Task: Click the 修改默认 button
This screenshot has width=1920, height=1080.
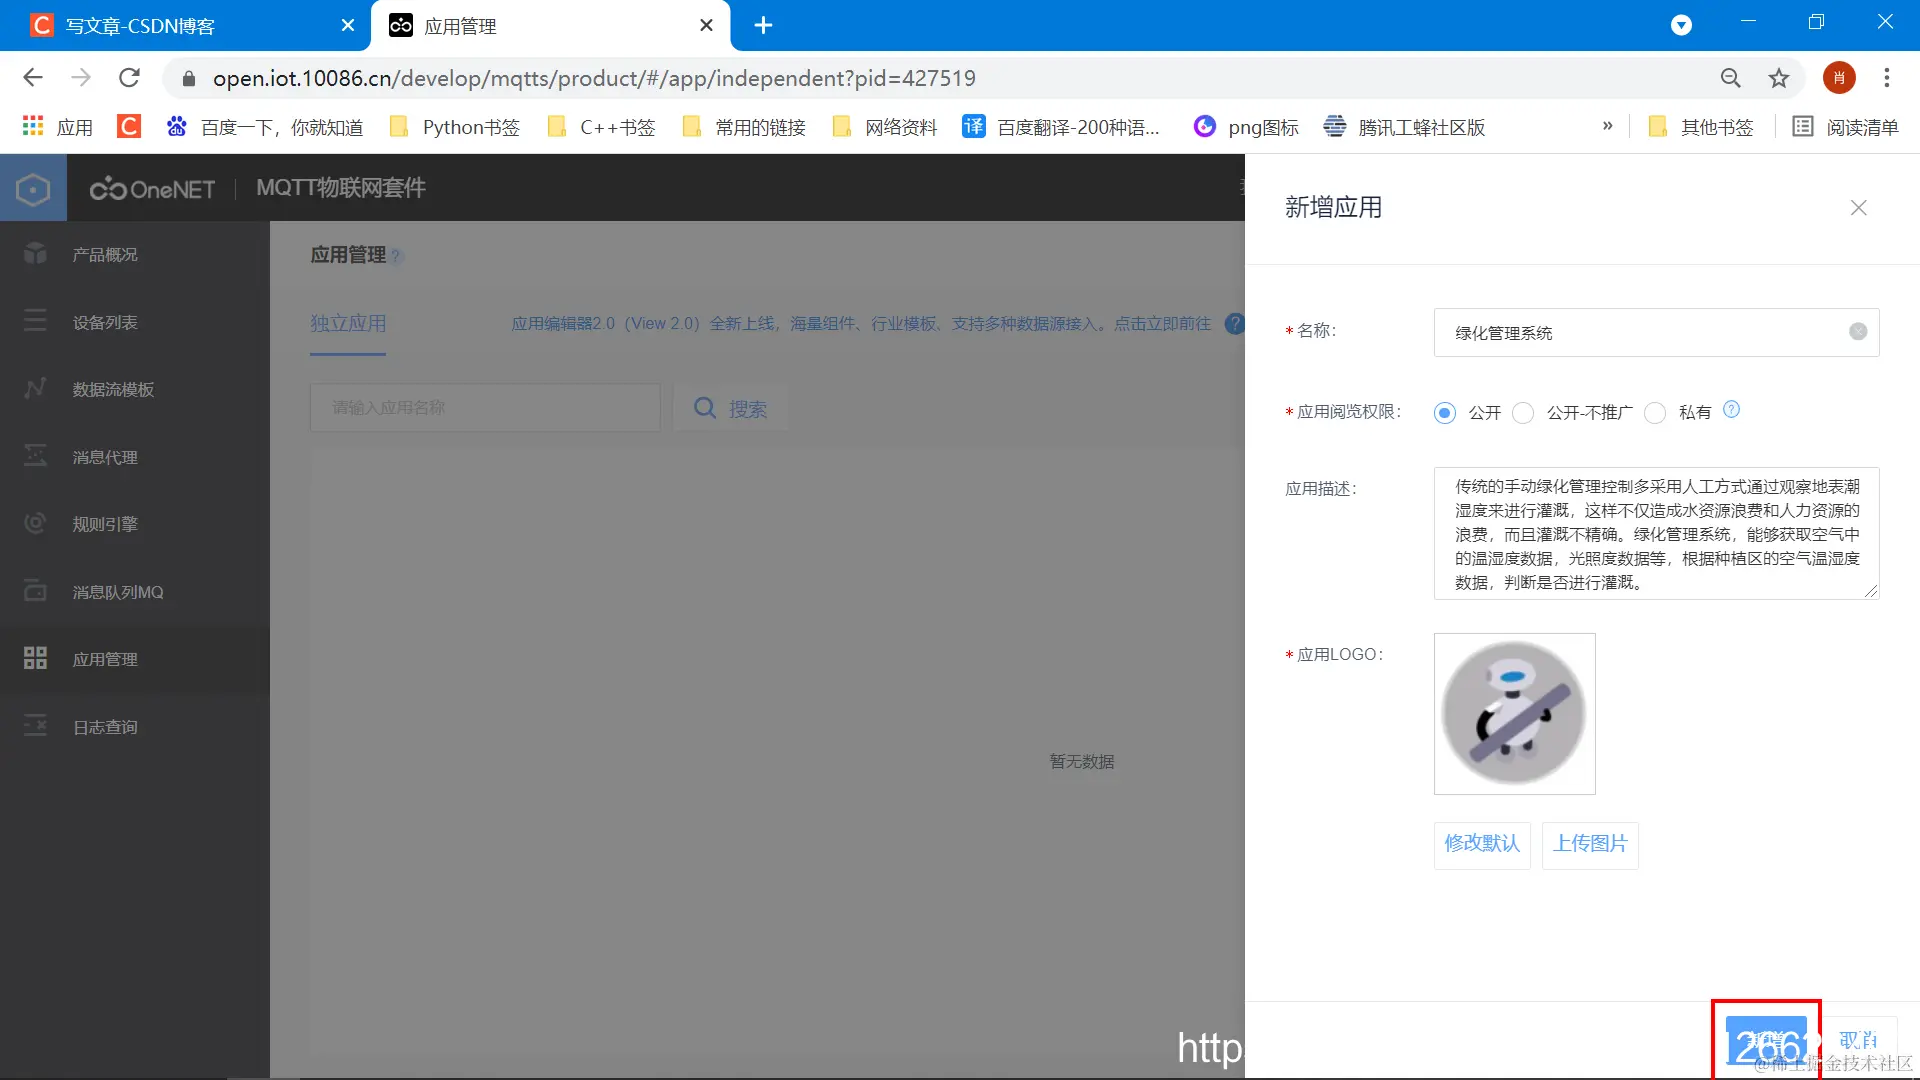Action: tap(1481, 844)
